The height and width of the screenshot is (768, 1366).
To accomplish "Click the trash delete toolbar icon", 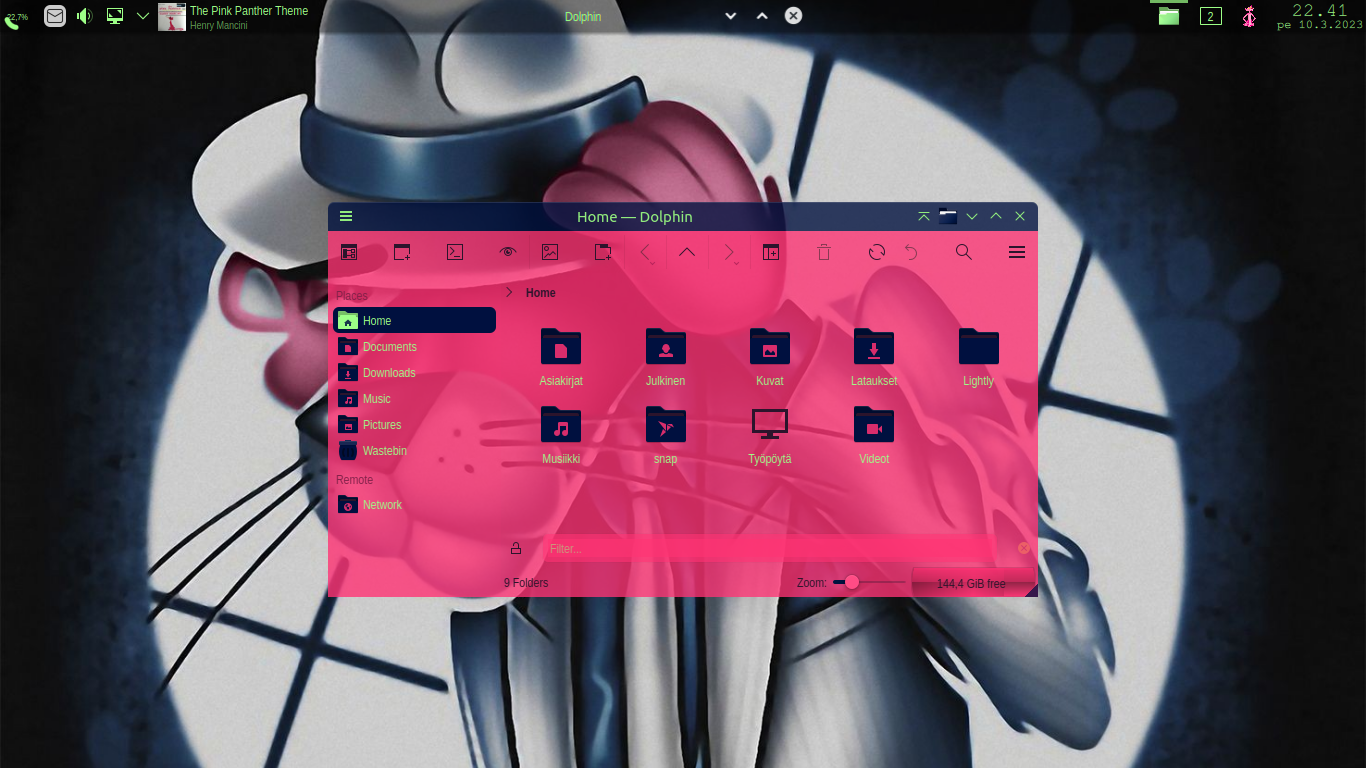I will tap(824, 252).
